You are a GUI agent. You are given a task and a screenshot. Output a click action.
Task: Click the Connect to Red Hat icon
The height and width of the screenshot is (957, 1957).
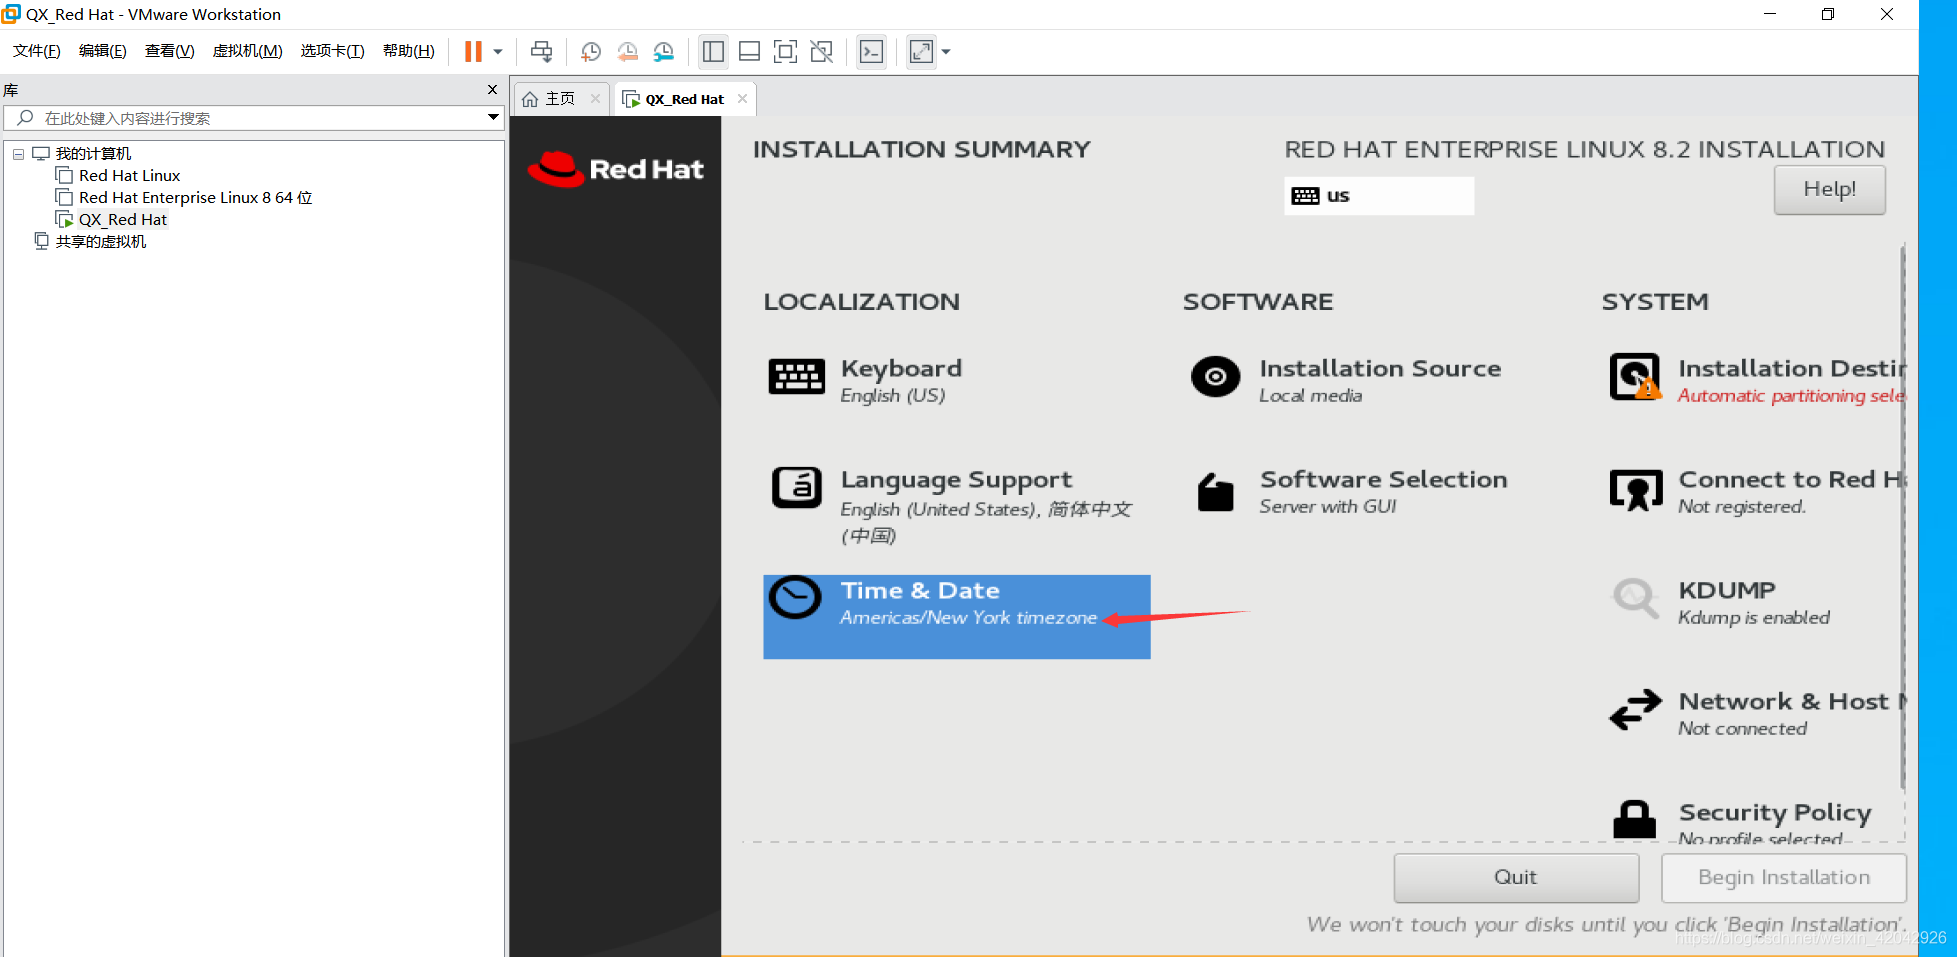tap(1636, 489)
